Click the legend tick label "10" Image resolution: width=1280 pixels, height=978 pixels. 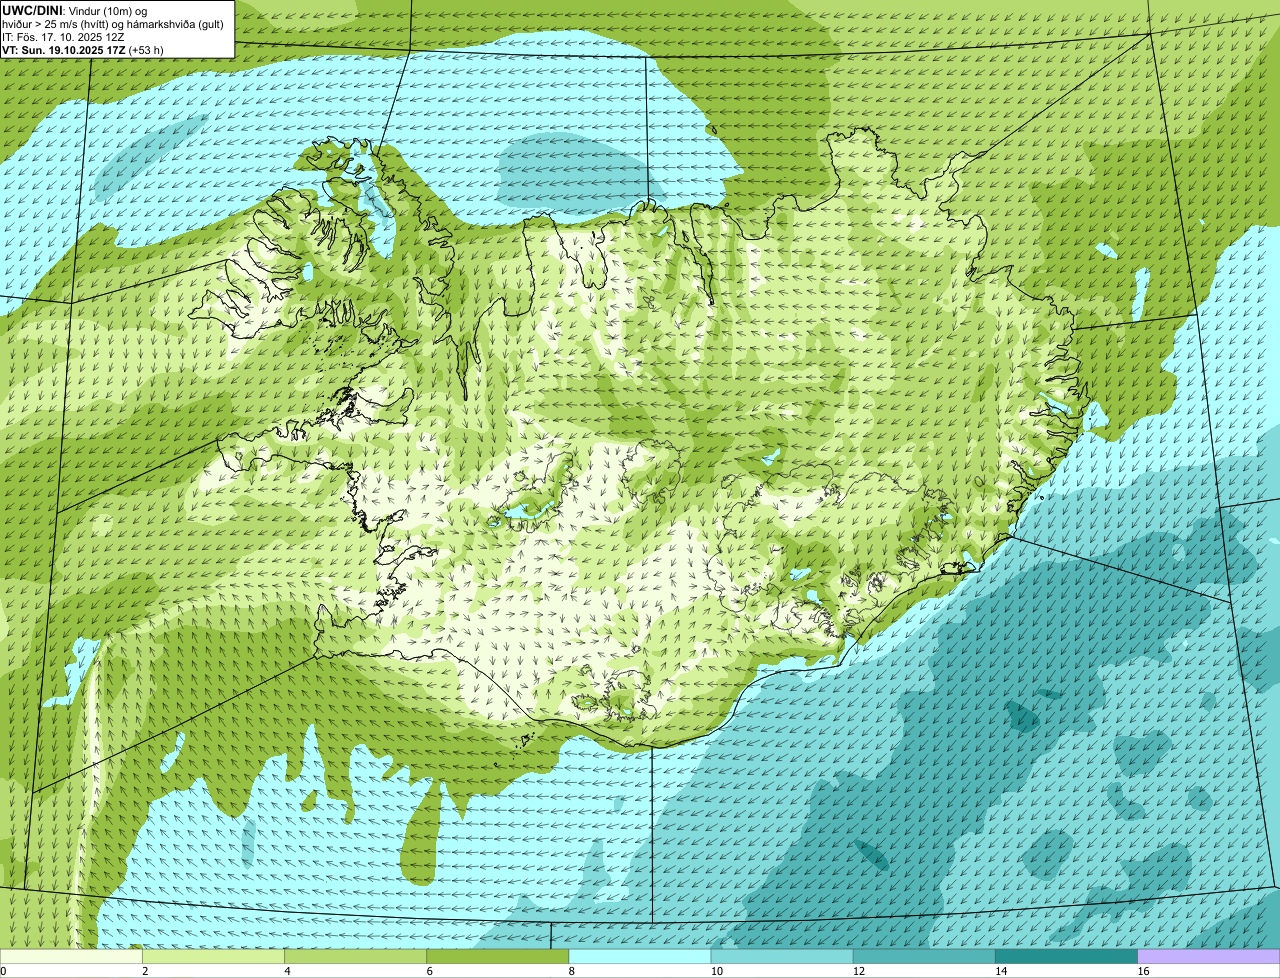click(715, 971)
